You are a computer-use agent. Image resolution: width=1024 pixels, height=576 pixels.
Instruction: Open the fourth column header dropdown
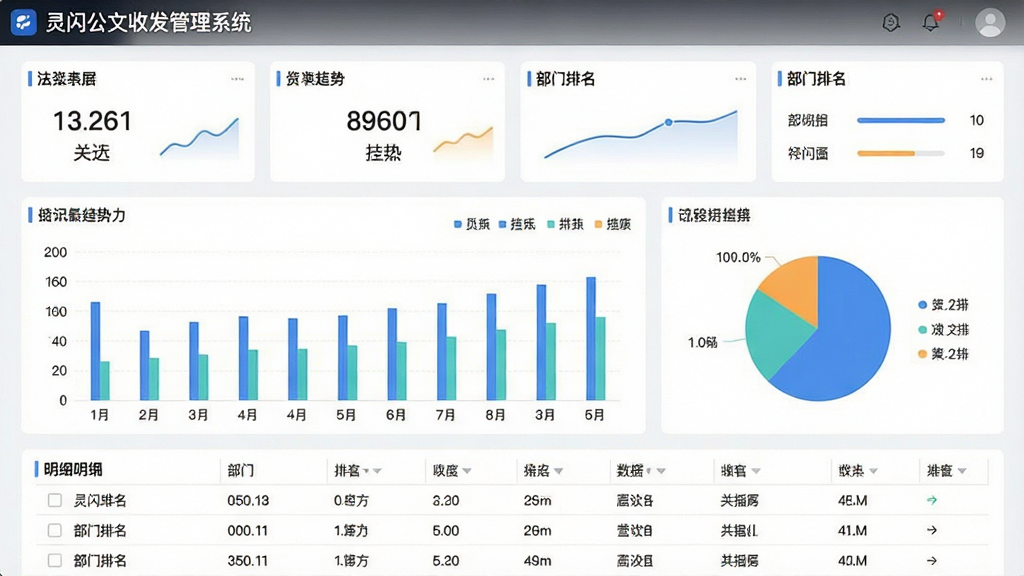[558, 471]
